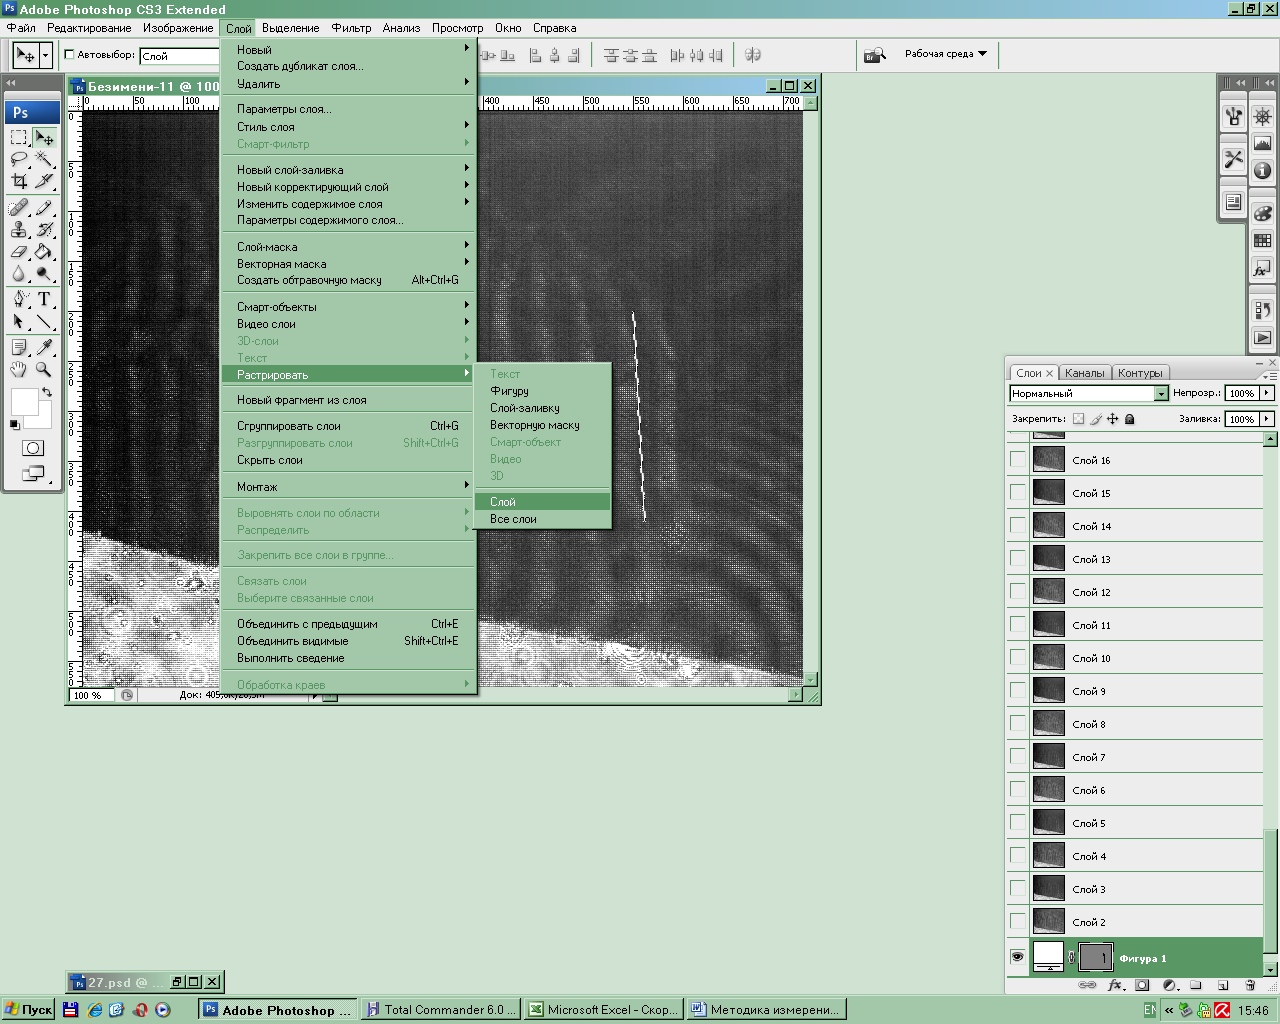1280x1024 pixels.
Task: Select the Eraser tool
Action: 19,252
